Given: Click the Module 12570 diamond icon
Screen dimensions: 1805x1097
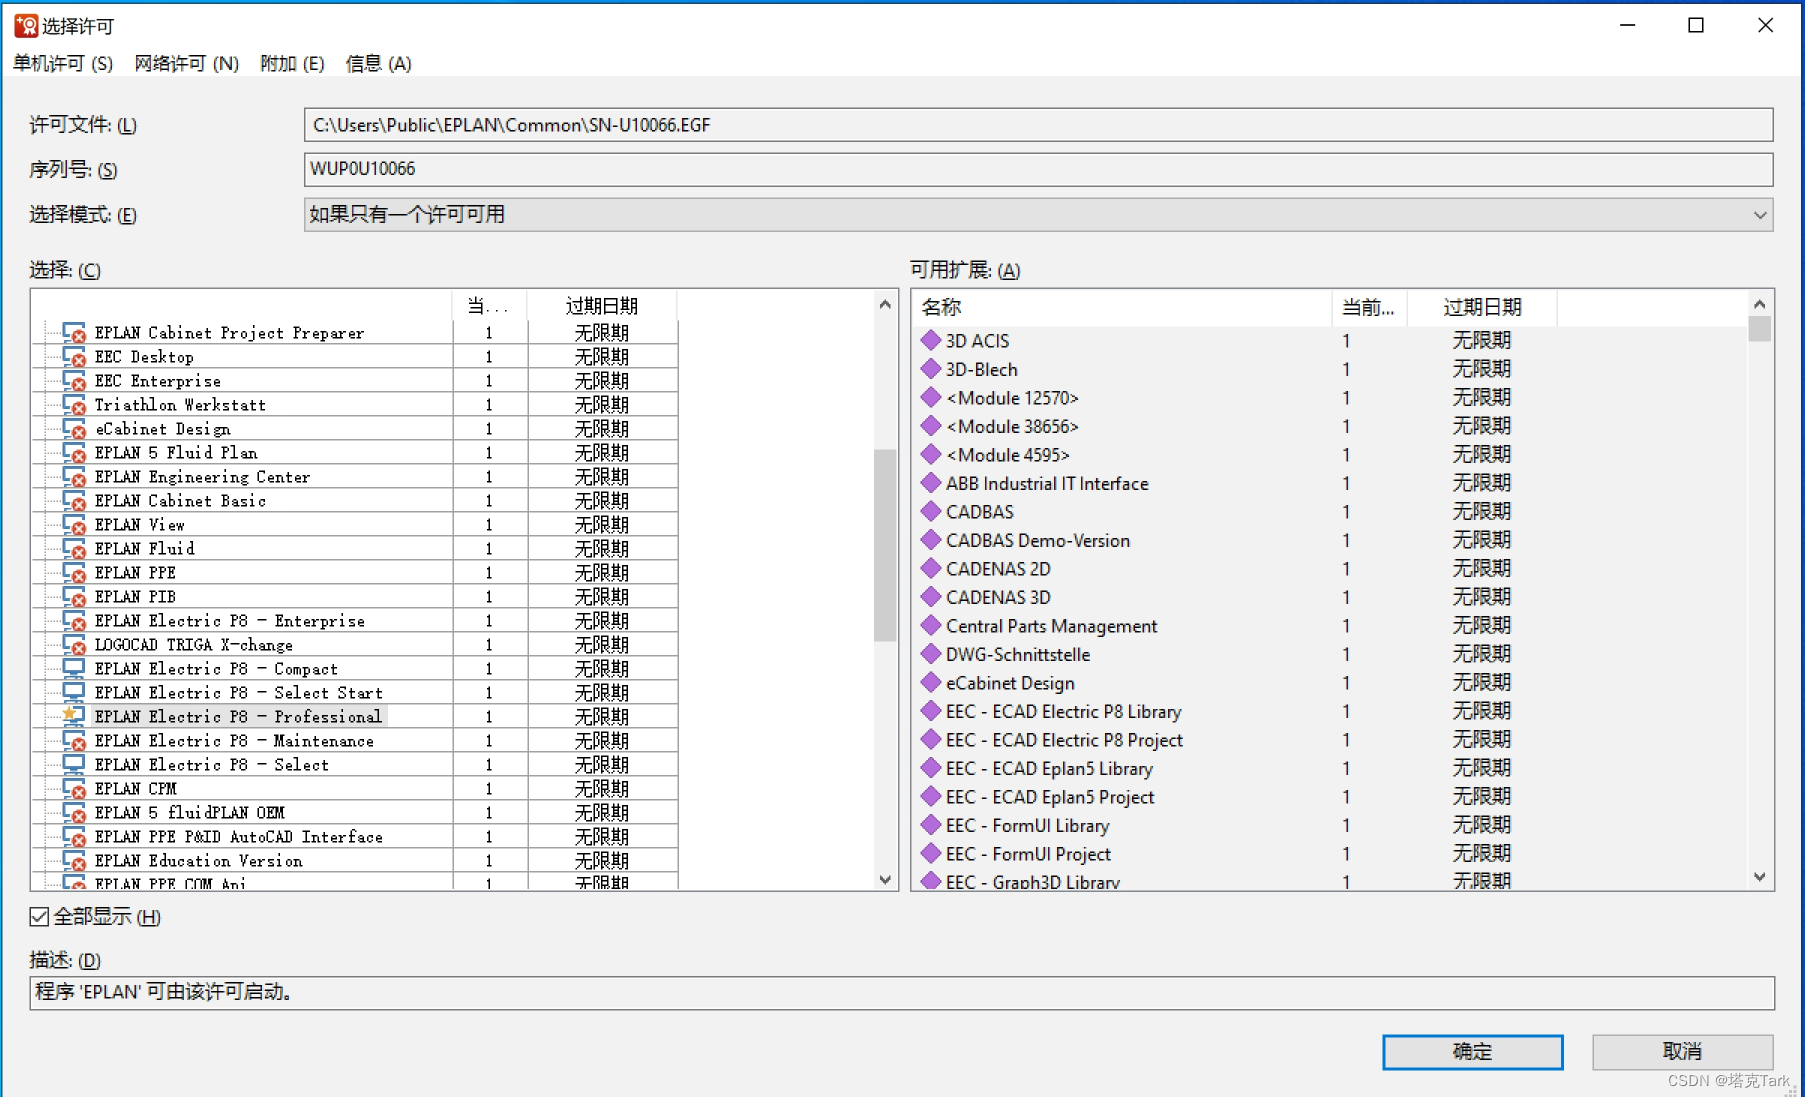Looking at the screenshot, I should tap(931, 397).
